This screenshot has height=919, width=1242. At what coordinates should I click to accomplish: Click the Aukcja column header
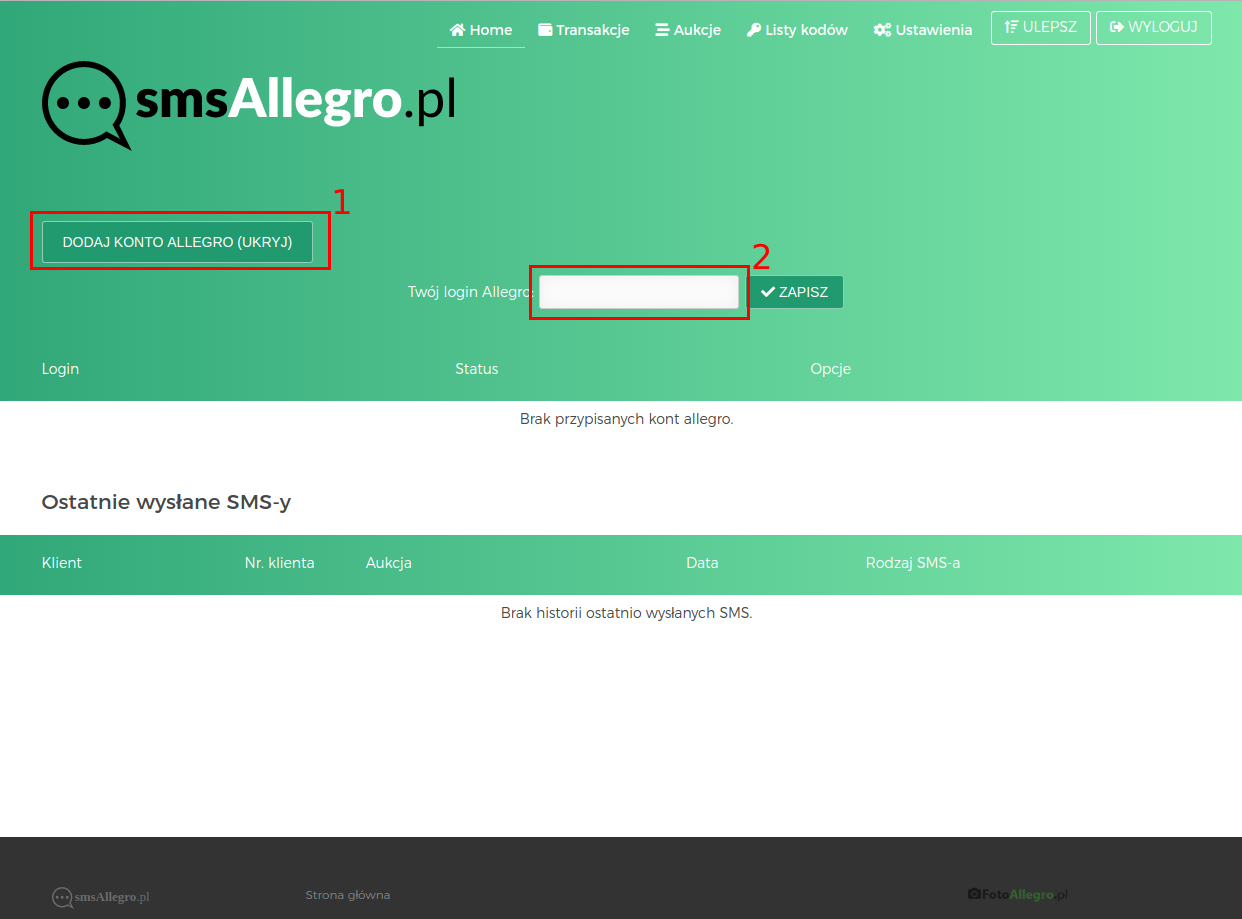389,563
